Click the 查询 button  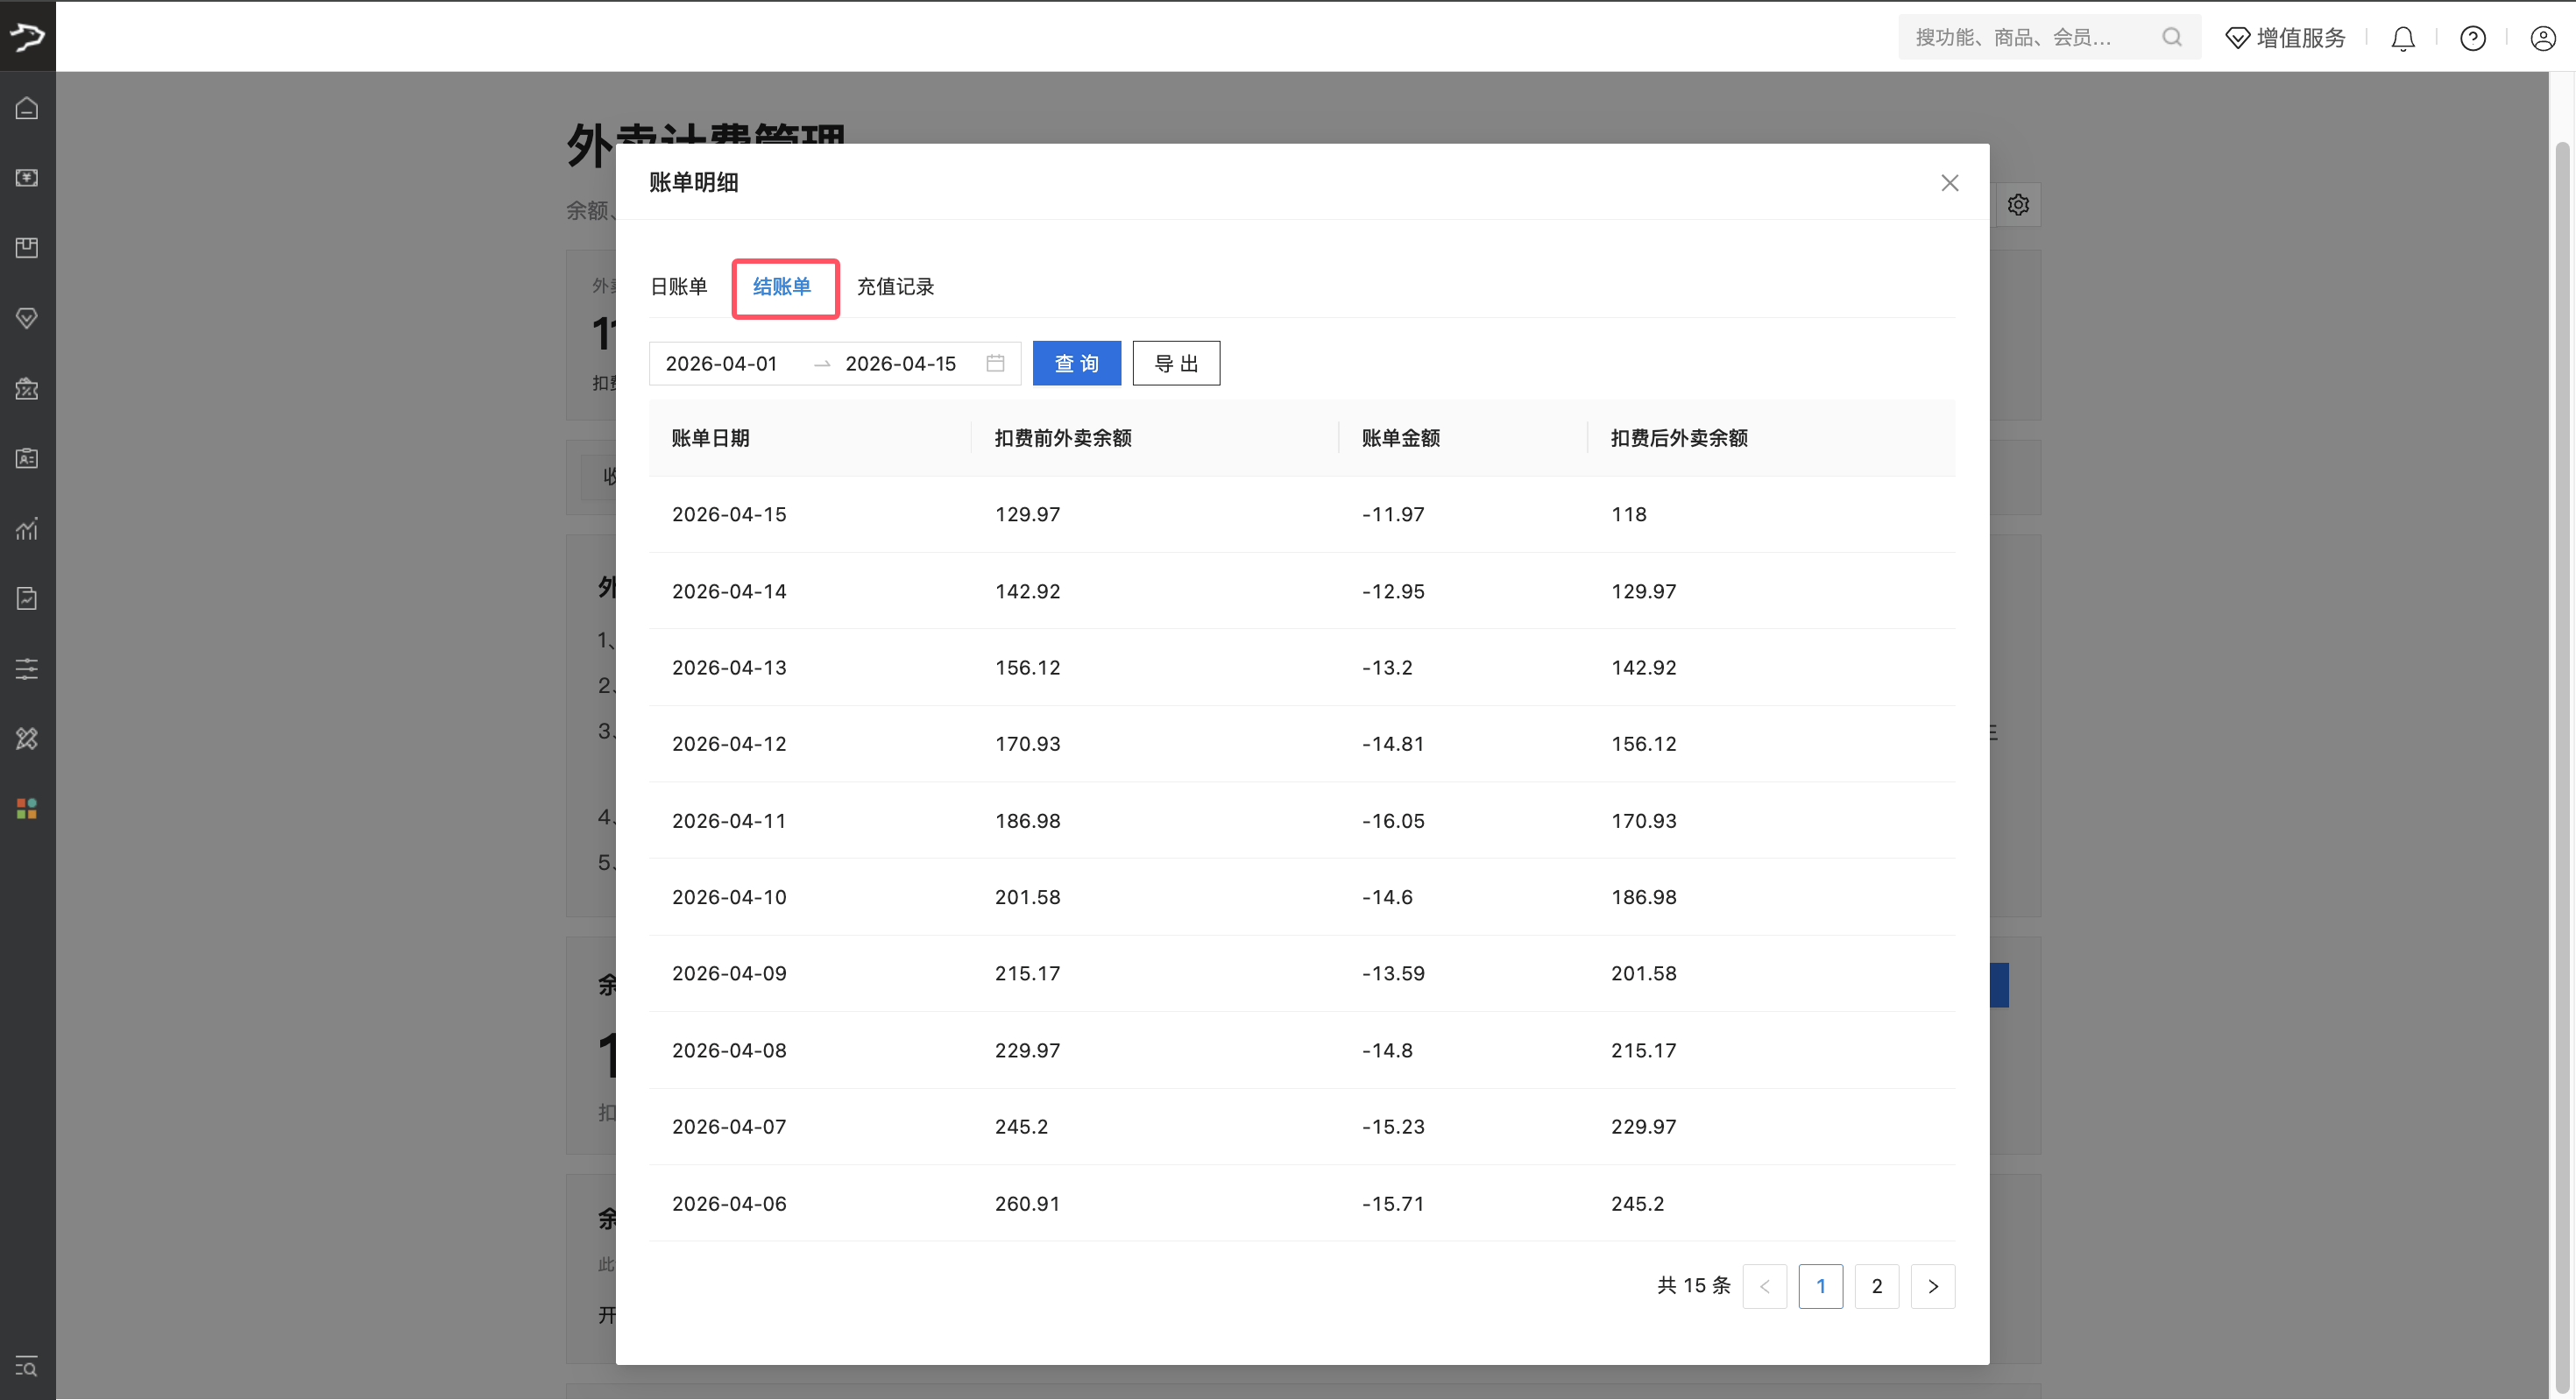tap(1076, 363)
